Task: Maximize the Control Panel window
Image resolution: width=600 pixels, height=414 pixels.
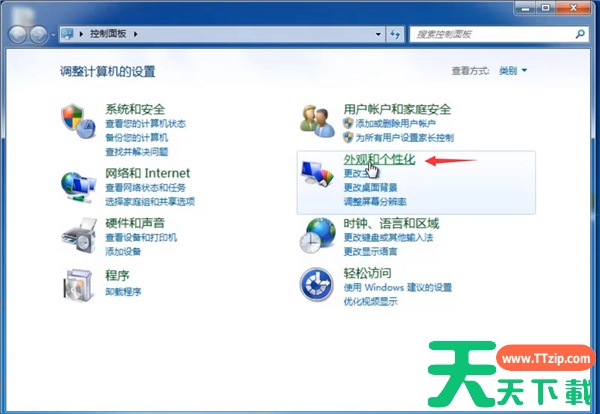Action: (x=546, y=8)
